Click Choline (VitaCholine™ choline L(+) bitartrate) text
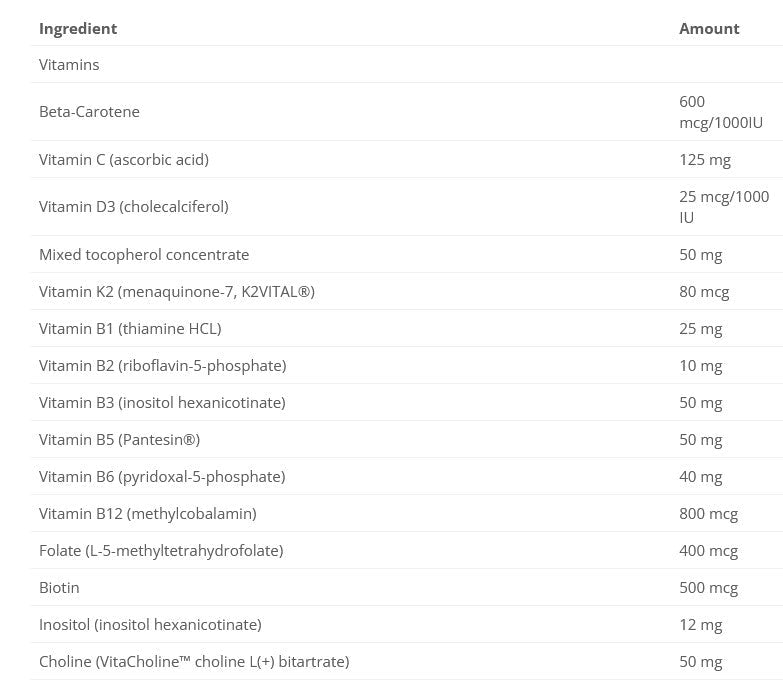 (194, 662)
